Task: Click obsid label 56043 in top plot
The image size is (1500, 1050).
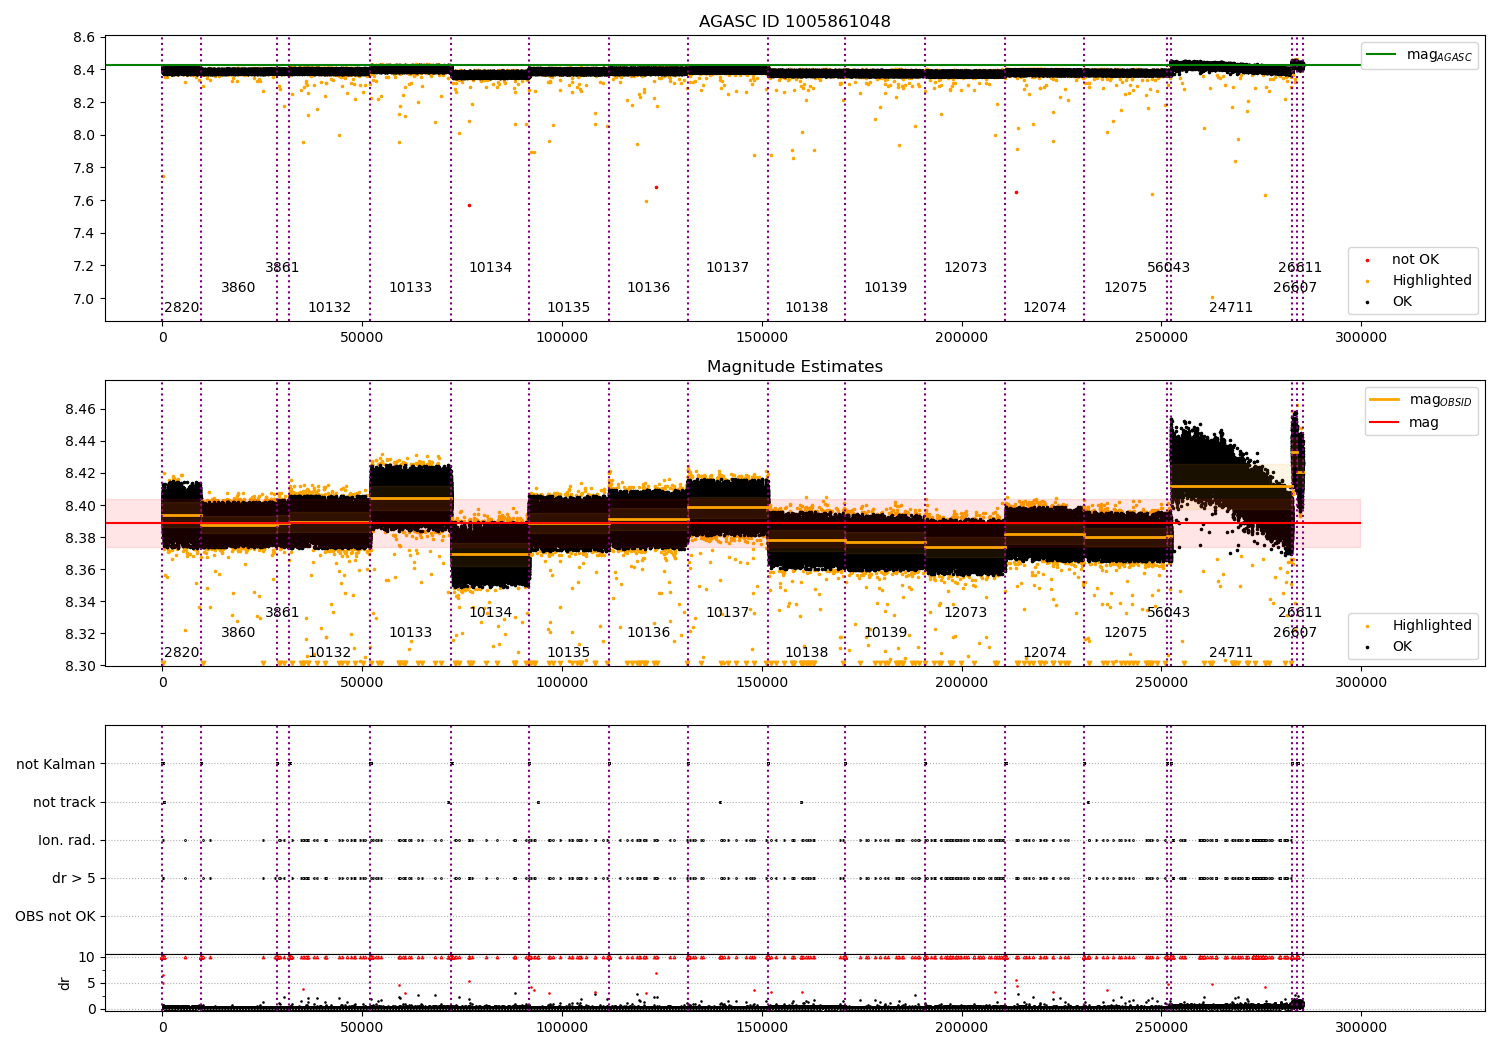Action: (x=1168, y=268)
